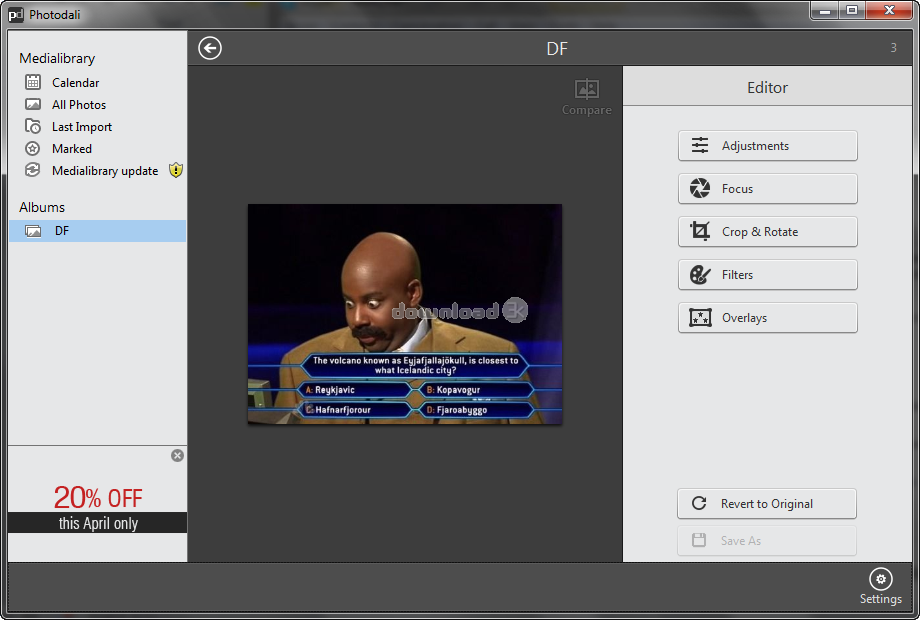
Task: Click the 20% OFF promotion banner
Action: 97,508
